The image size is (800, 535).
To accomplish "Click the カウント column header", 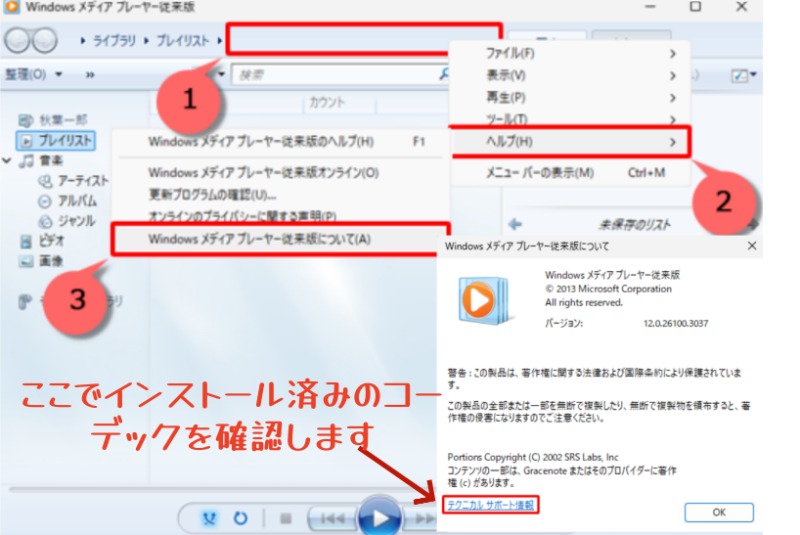I will pos(327,103).
